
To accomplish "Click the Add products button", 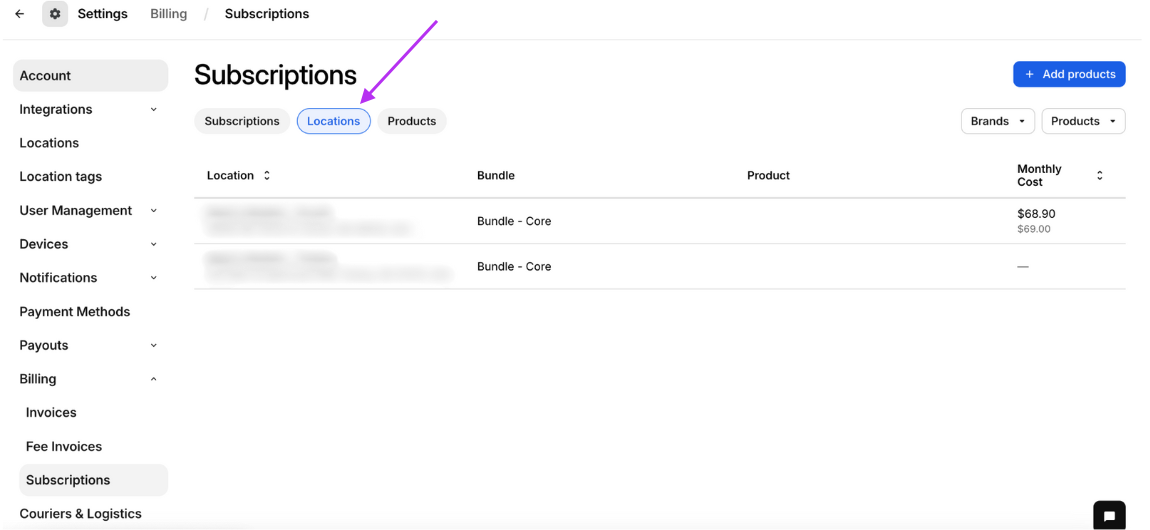I will coord(1069,74).
